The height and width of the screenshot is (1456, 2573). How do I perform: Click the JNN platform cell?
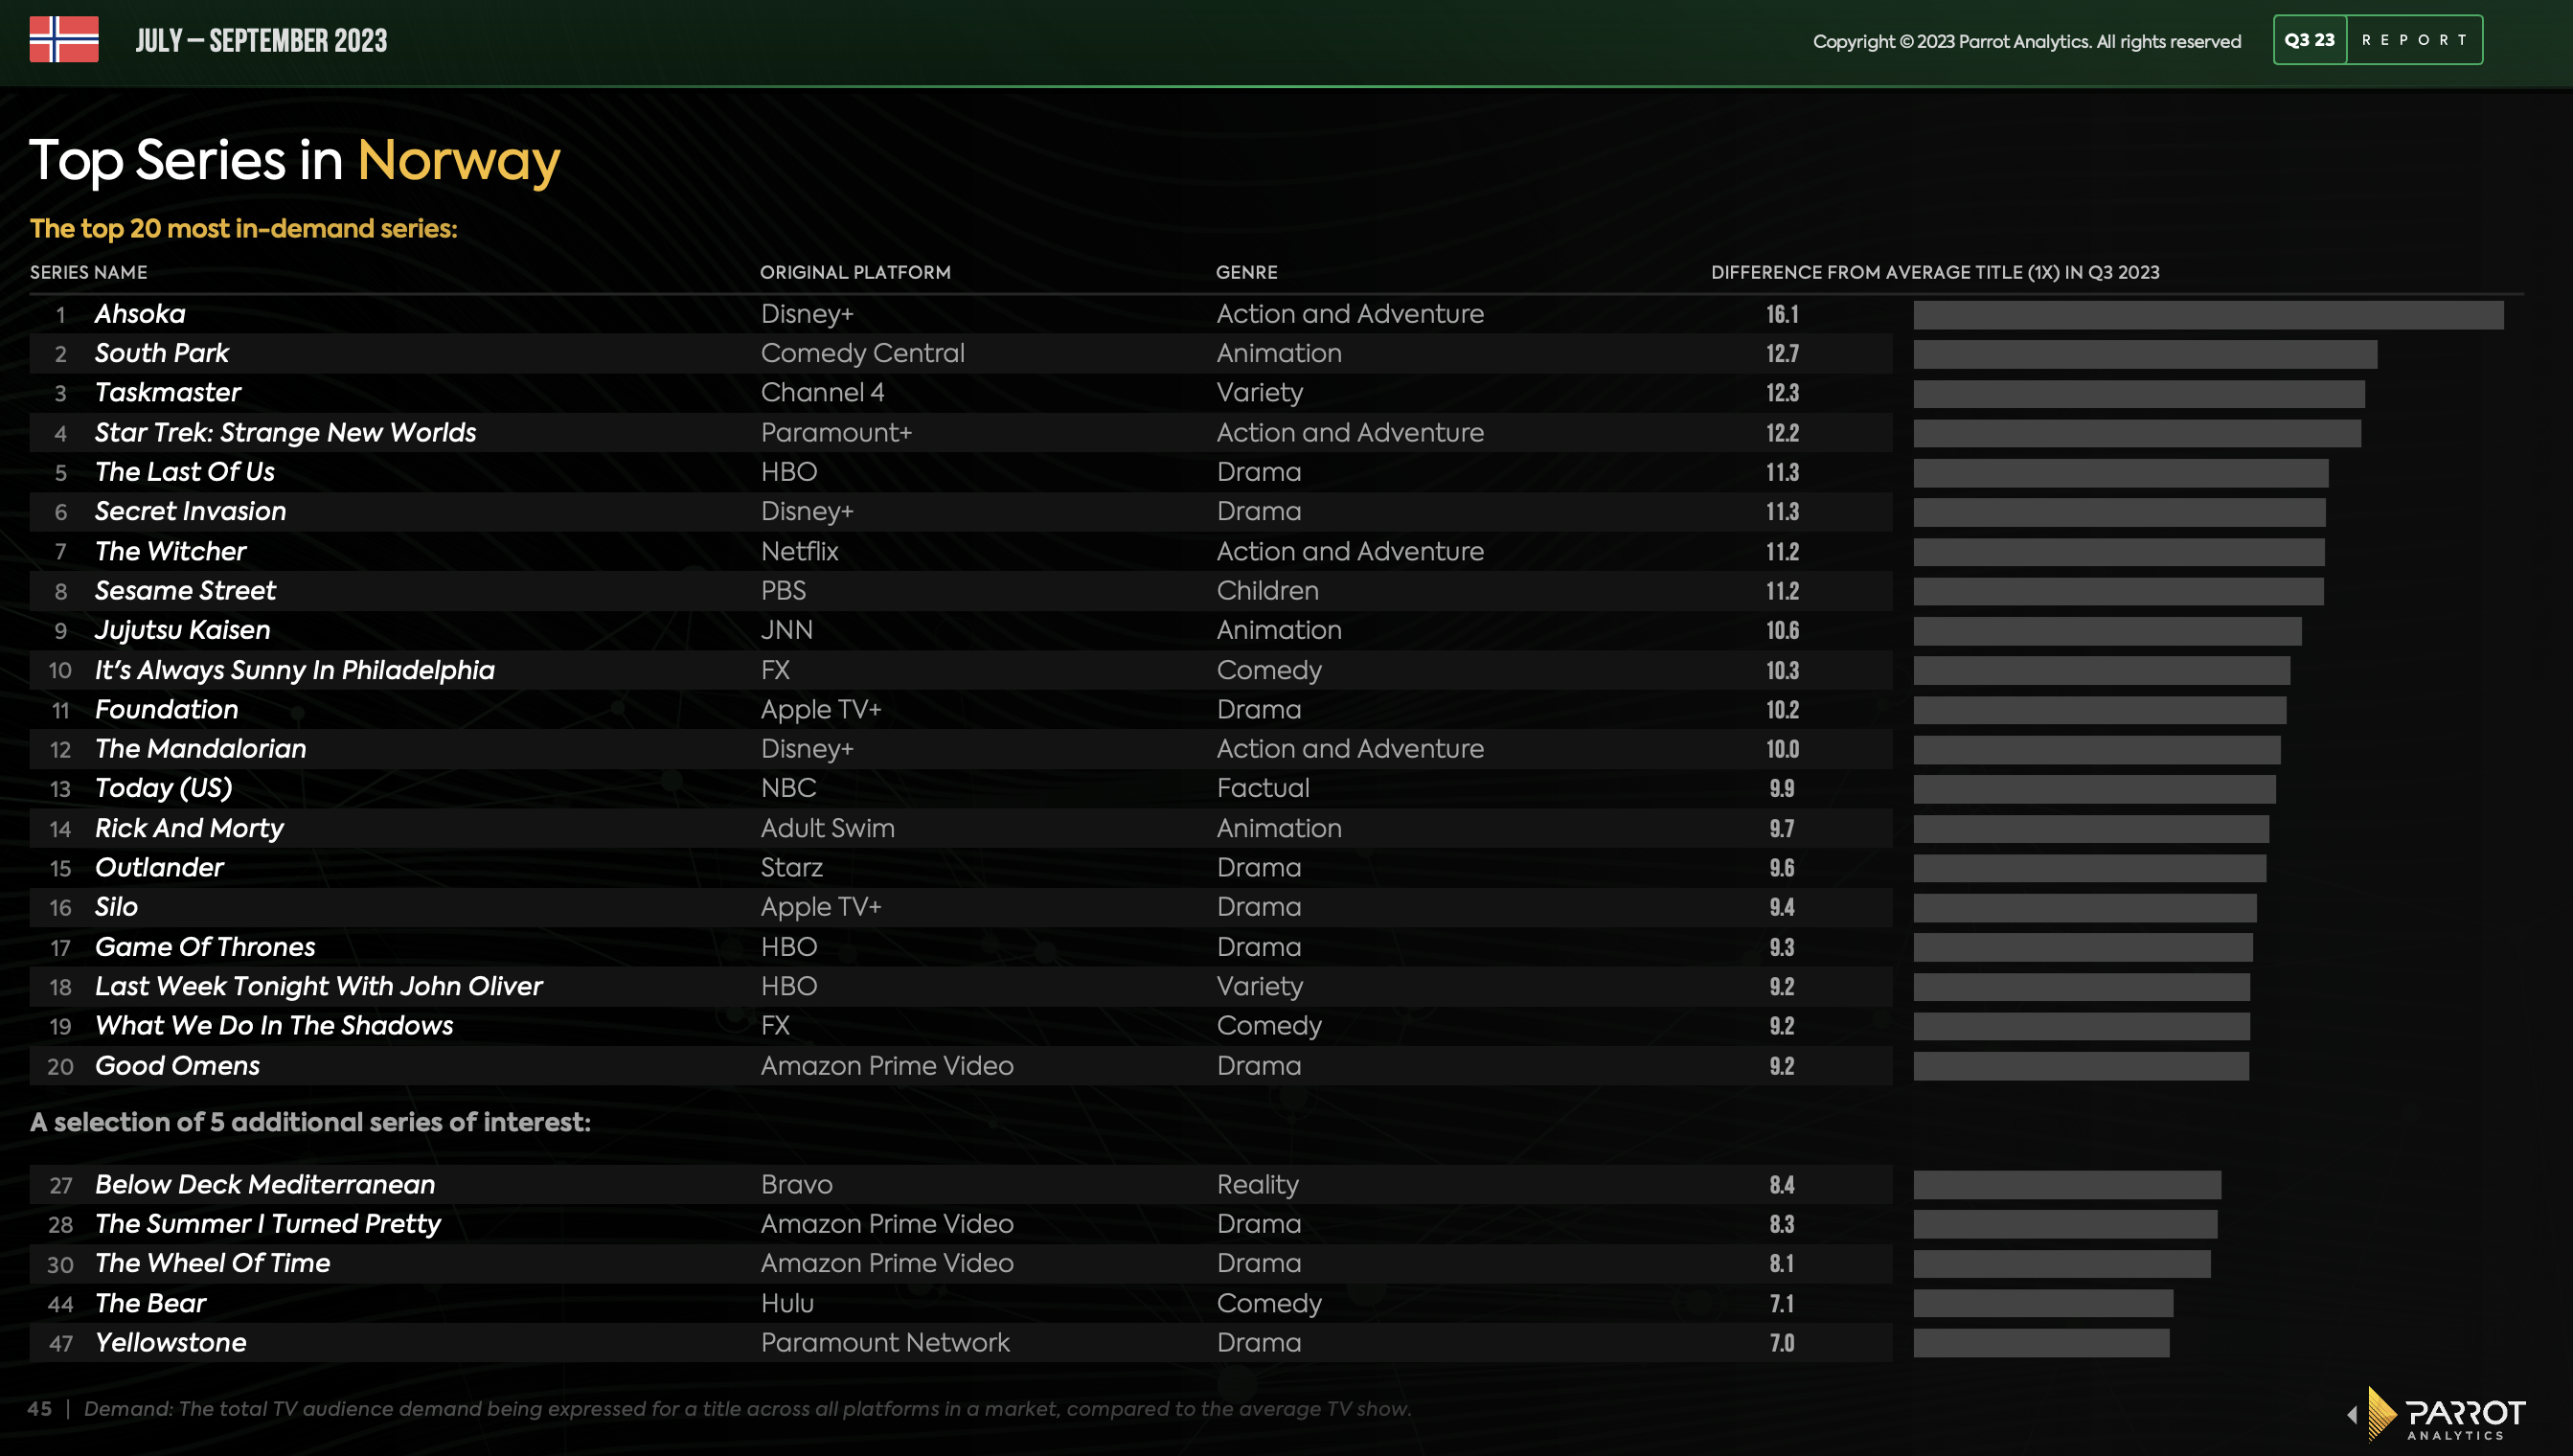pos(786,630)
